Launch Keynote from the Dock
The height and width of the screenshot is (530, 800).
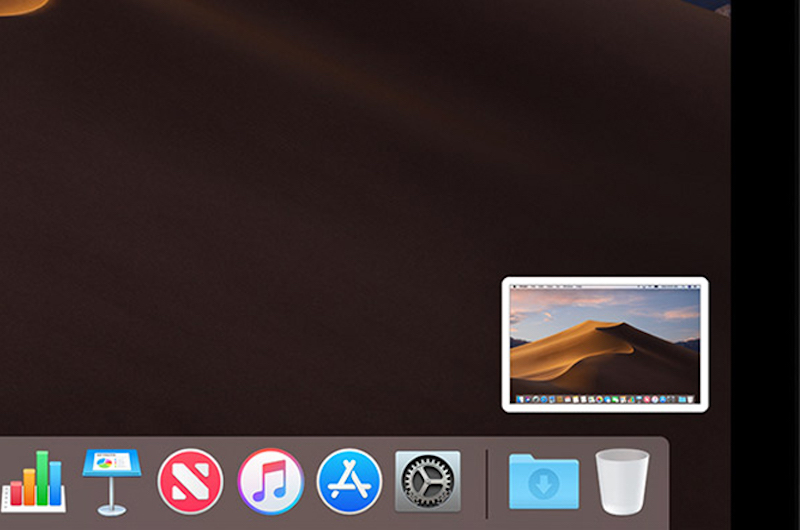tap(112, 482)
